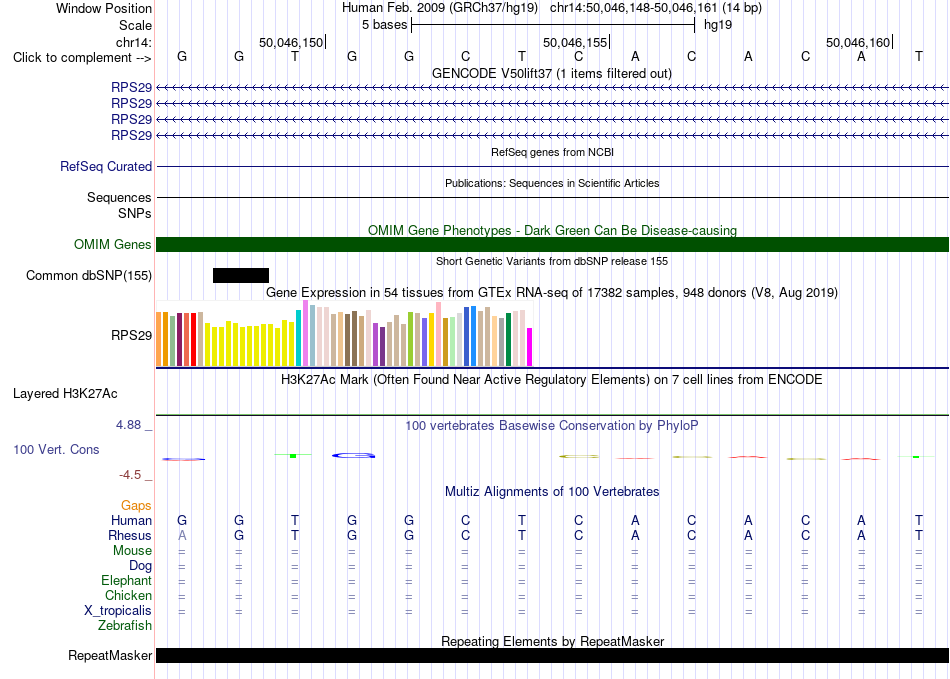
Task: Select the Zebrafish species label
Action: pyautogui.click(x=125, y=626)
